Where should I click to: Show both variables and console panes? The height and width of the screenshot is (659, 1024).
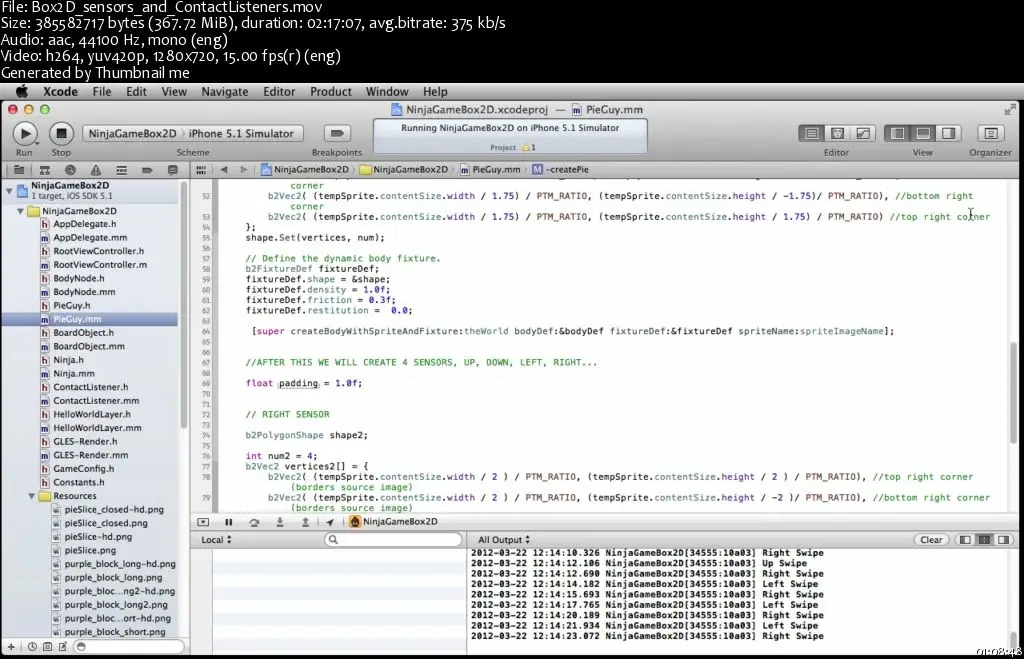pyautogui.click(x=984, y=540)
